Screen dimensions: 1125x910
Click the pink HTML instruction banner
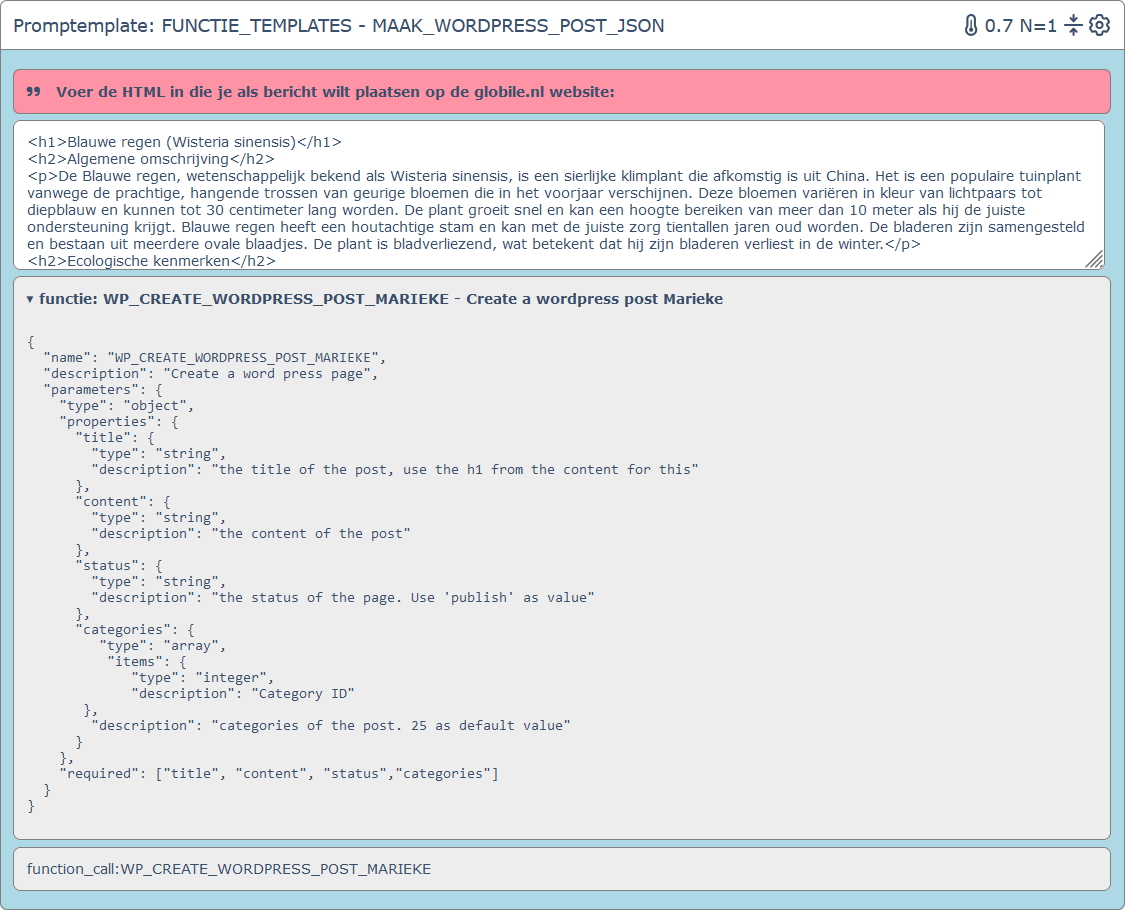pos(561,92)
